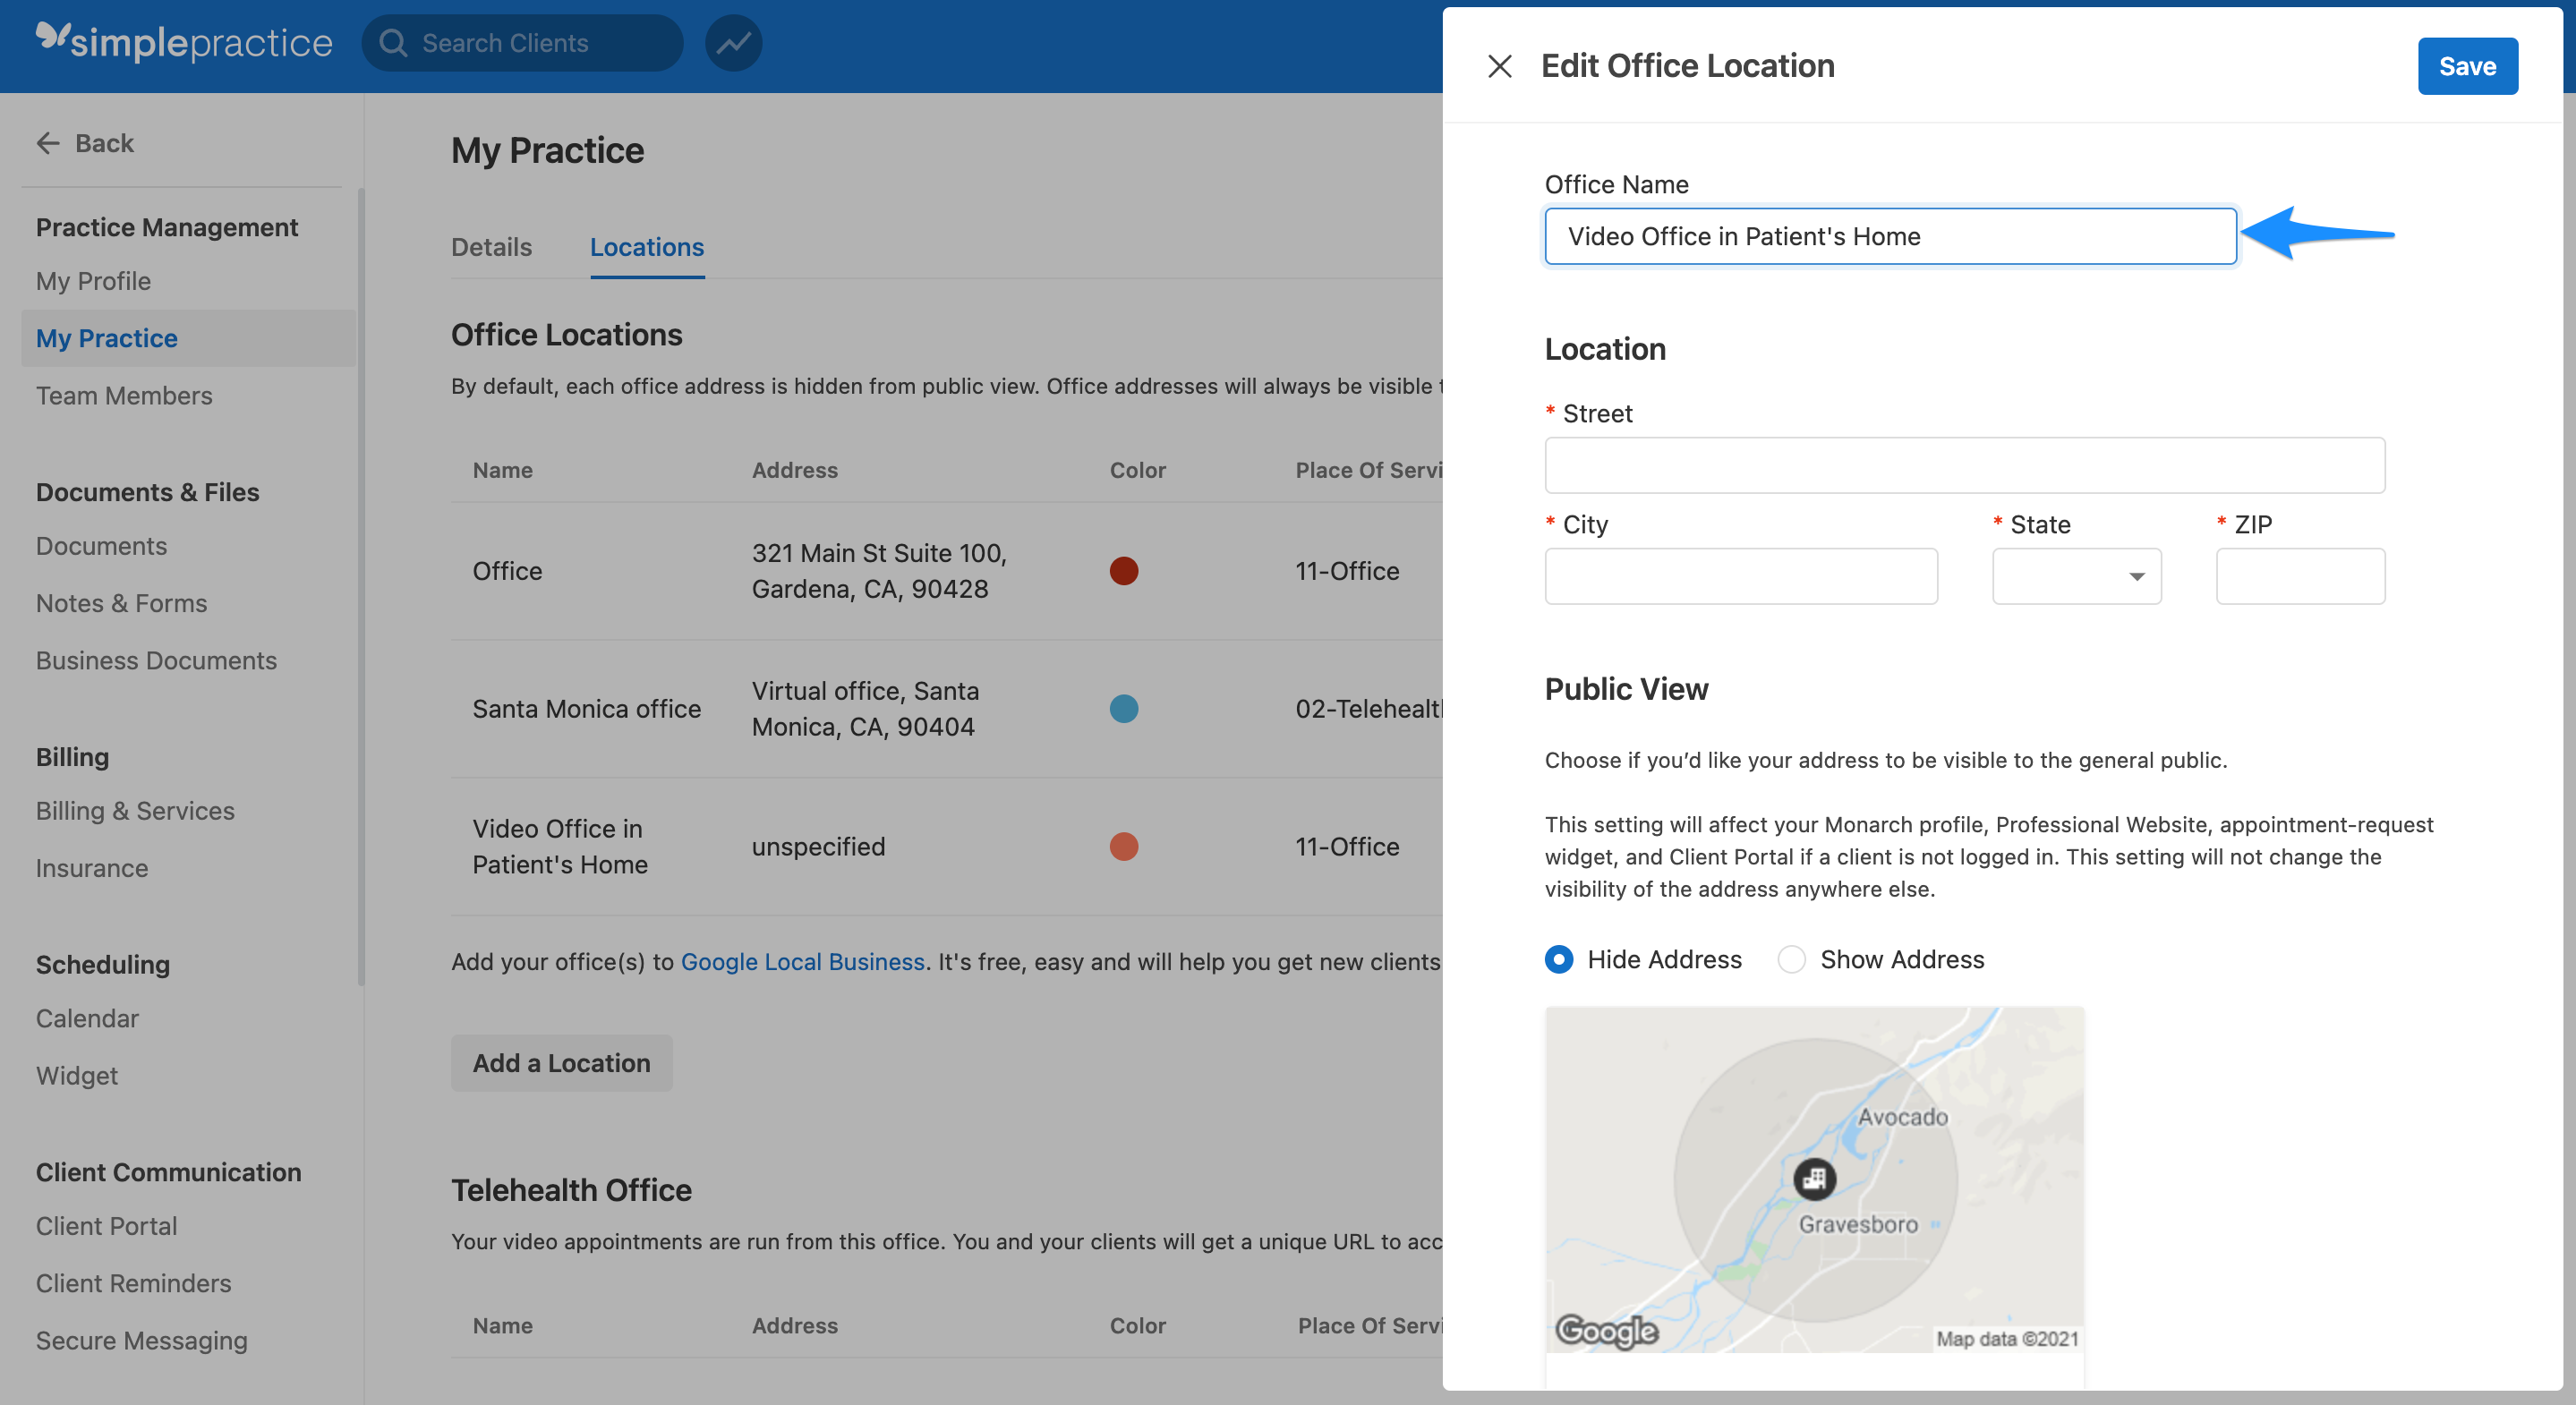This screenshot has height=1405, width=2576.
Task: Click the 'Office' location name
Action: [507, 571]
